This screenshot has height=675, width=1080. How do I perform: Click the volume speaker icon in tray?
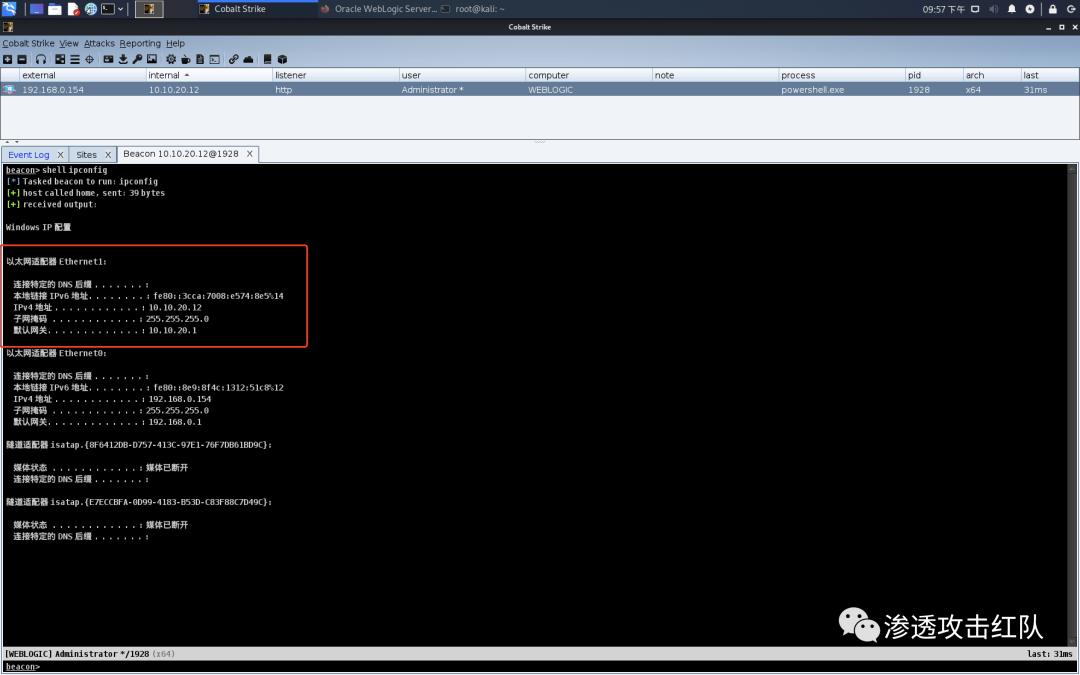(x=993, y=9)
